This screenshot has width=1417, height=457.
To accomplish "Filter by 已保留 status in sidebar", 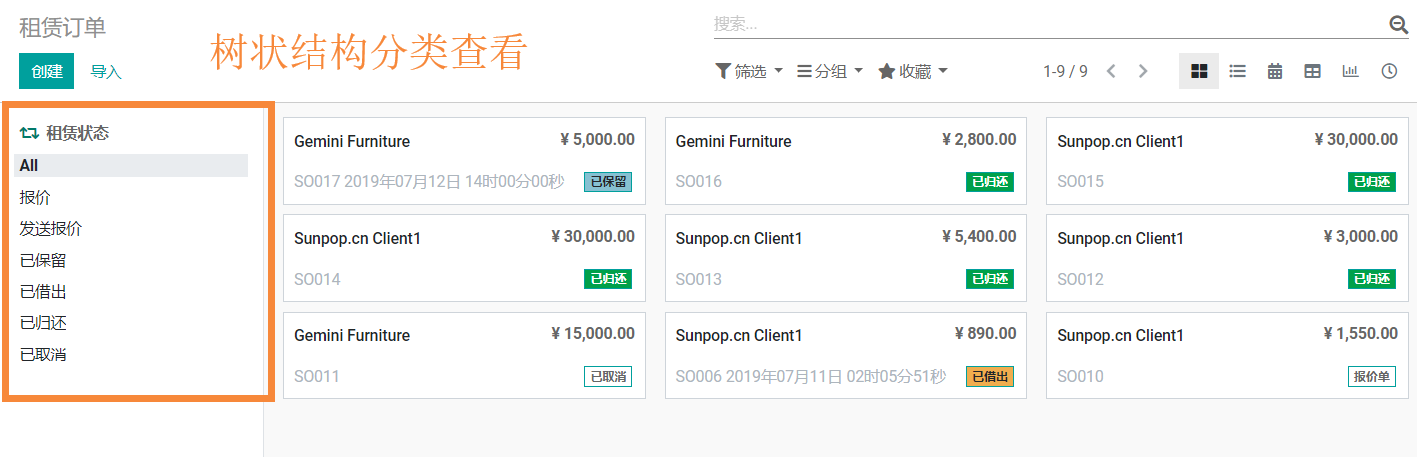I will [x=43, y=260].
